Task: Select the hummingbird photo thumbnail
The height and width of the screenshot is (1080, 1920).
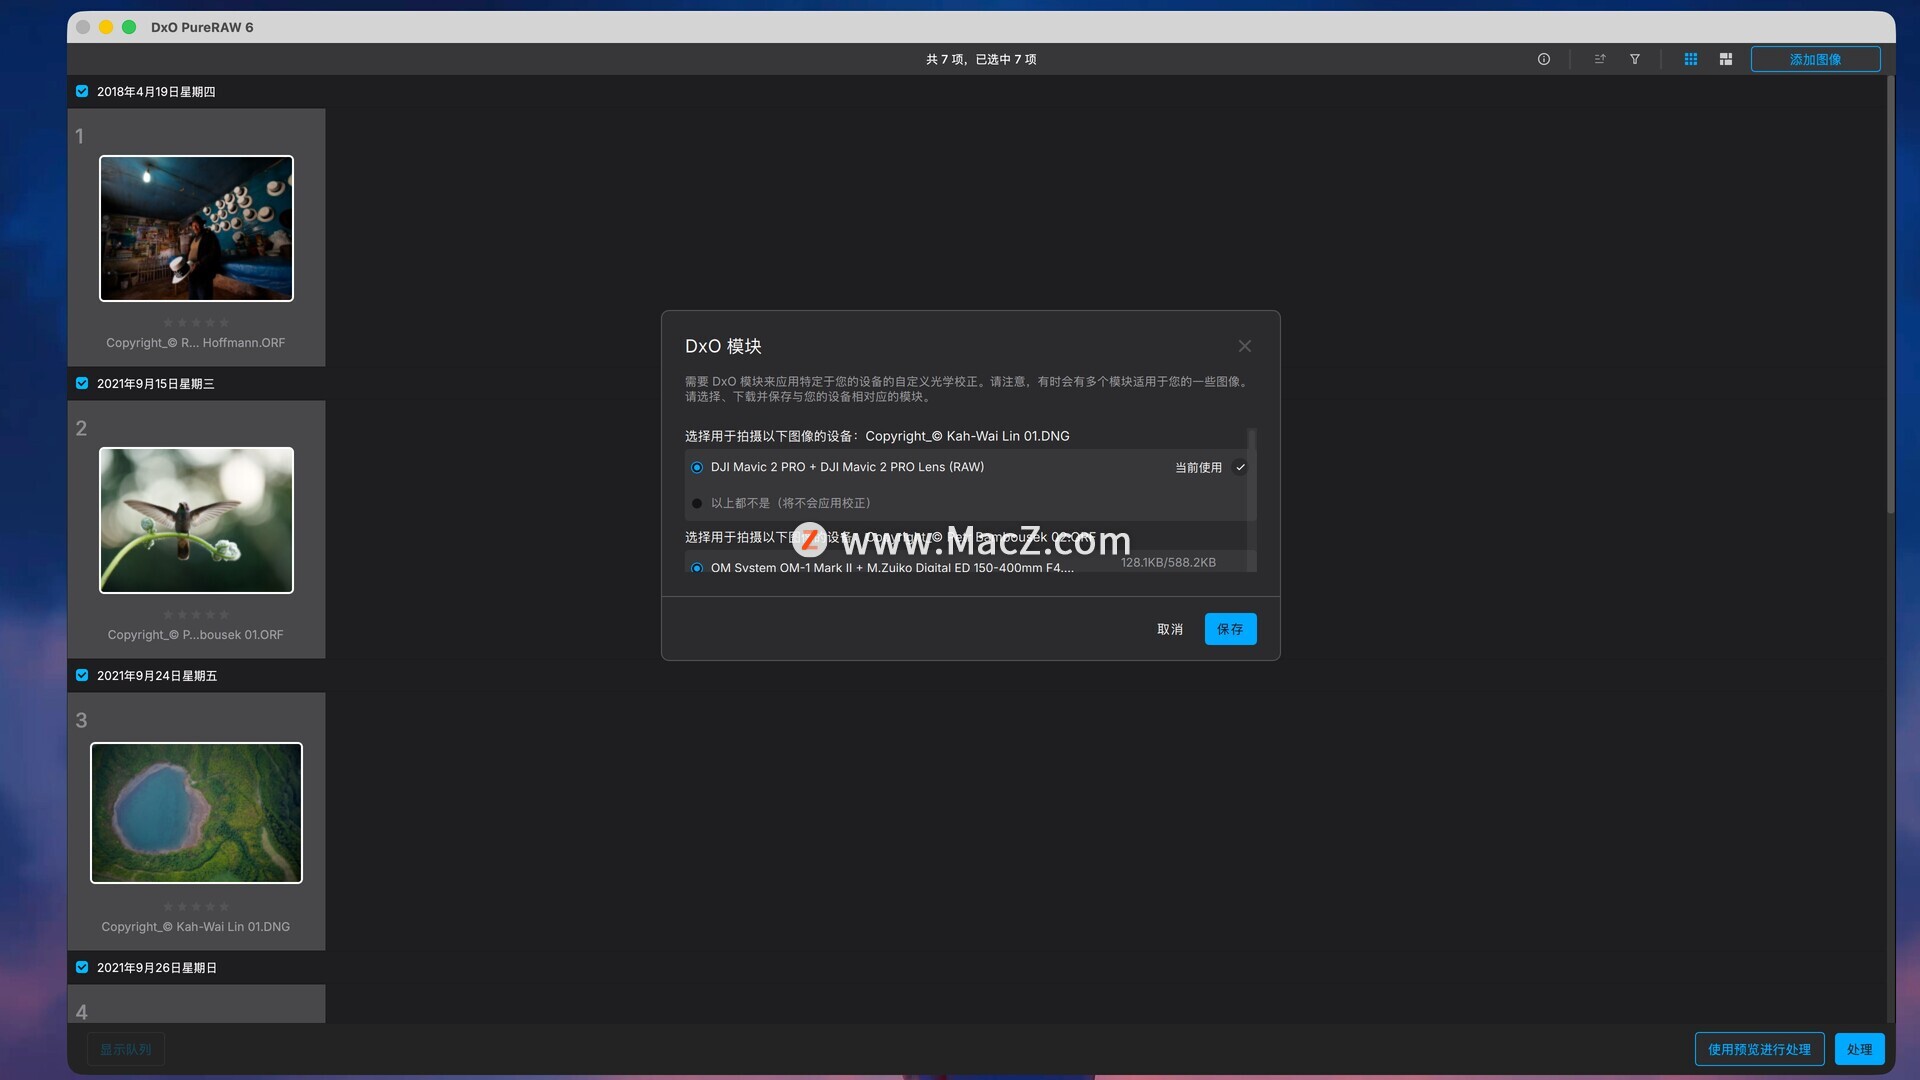Action: [196, 520]
